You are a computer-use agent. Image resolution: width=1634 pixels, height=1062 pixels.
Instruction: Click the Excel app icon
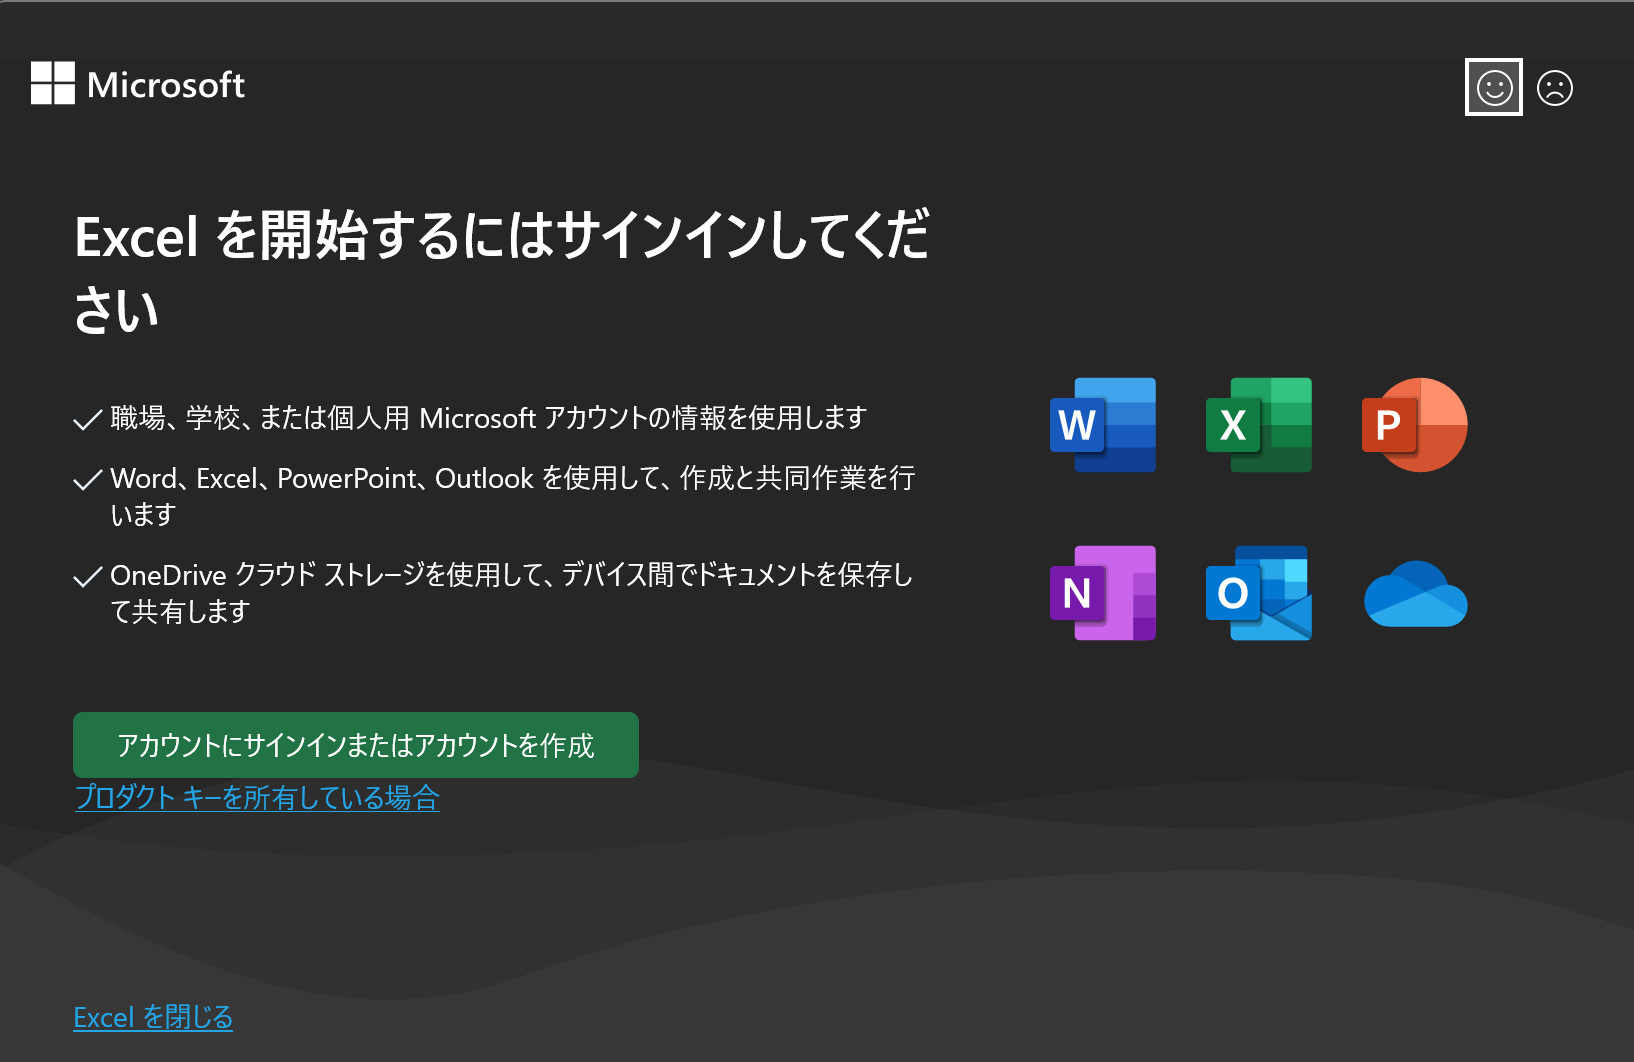pyautogui.click(x=1259, y=425)
